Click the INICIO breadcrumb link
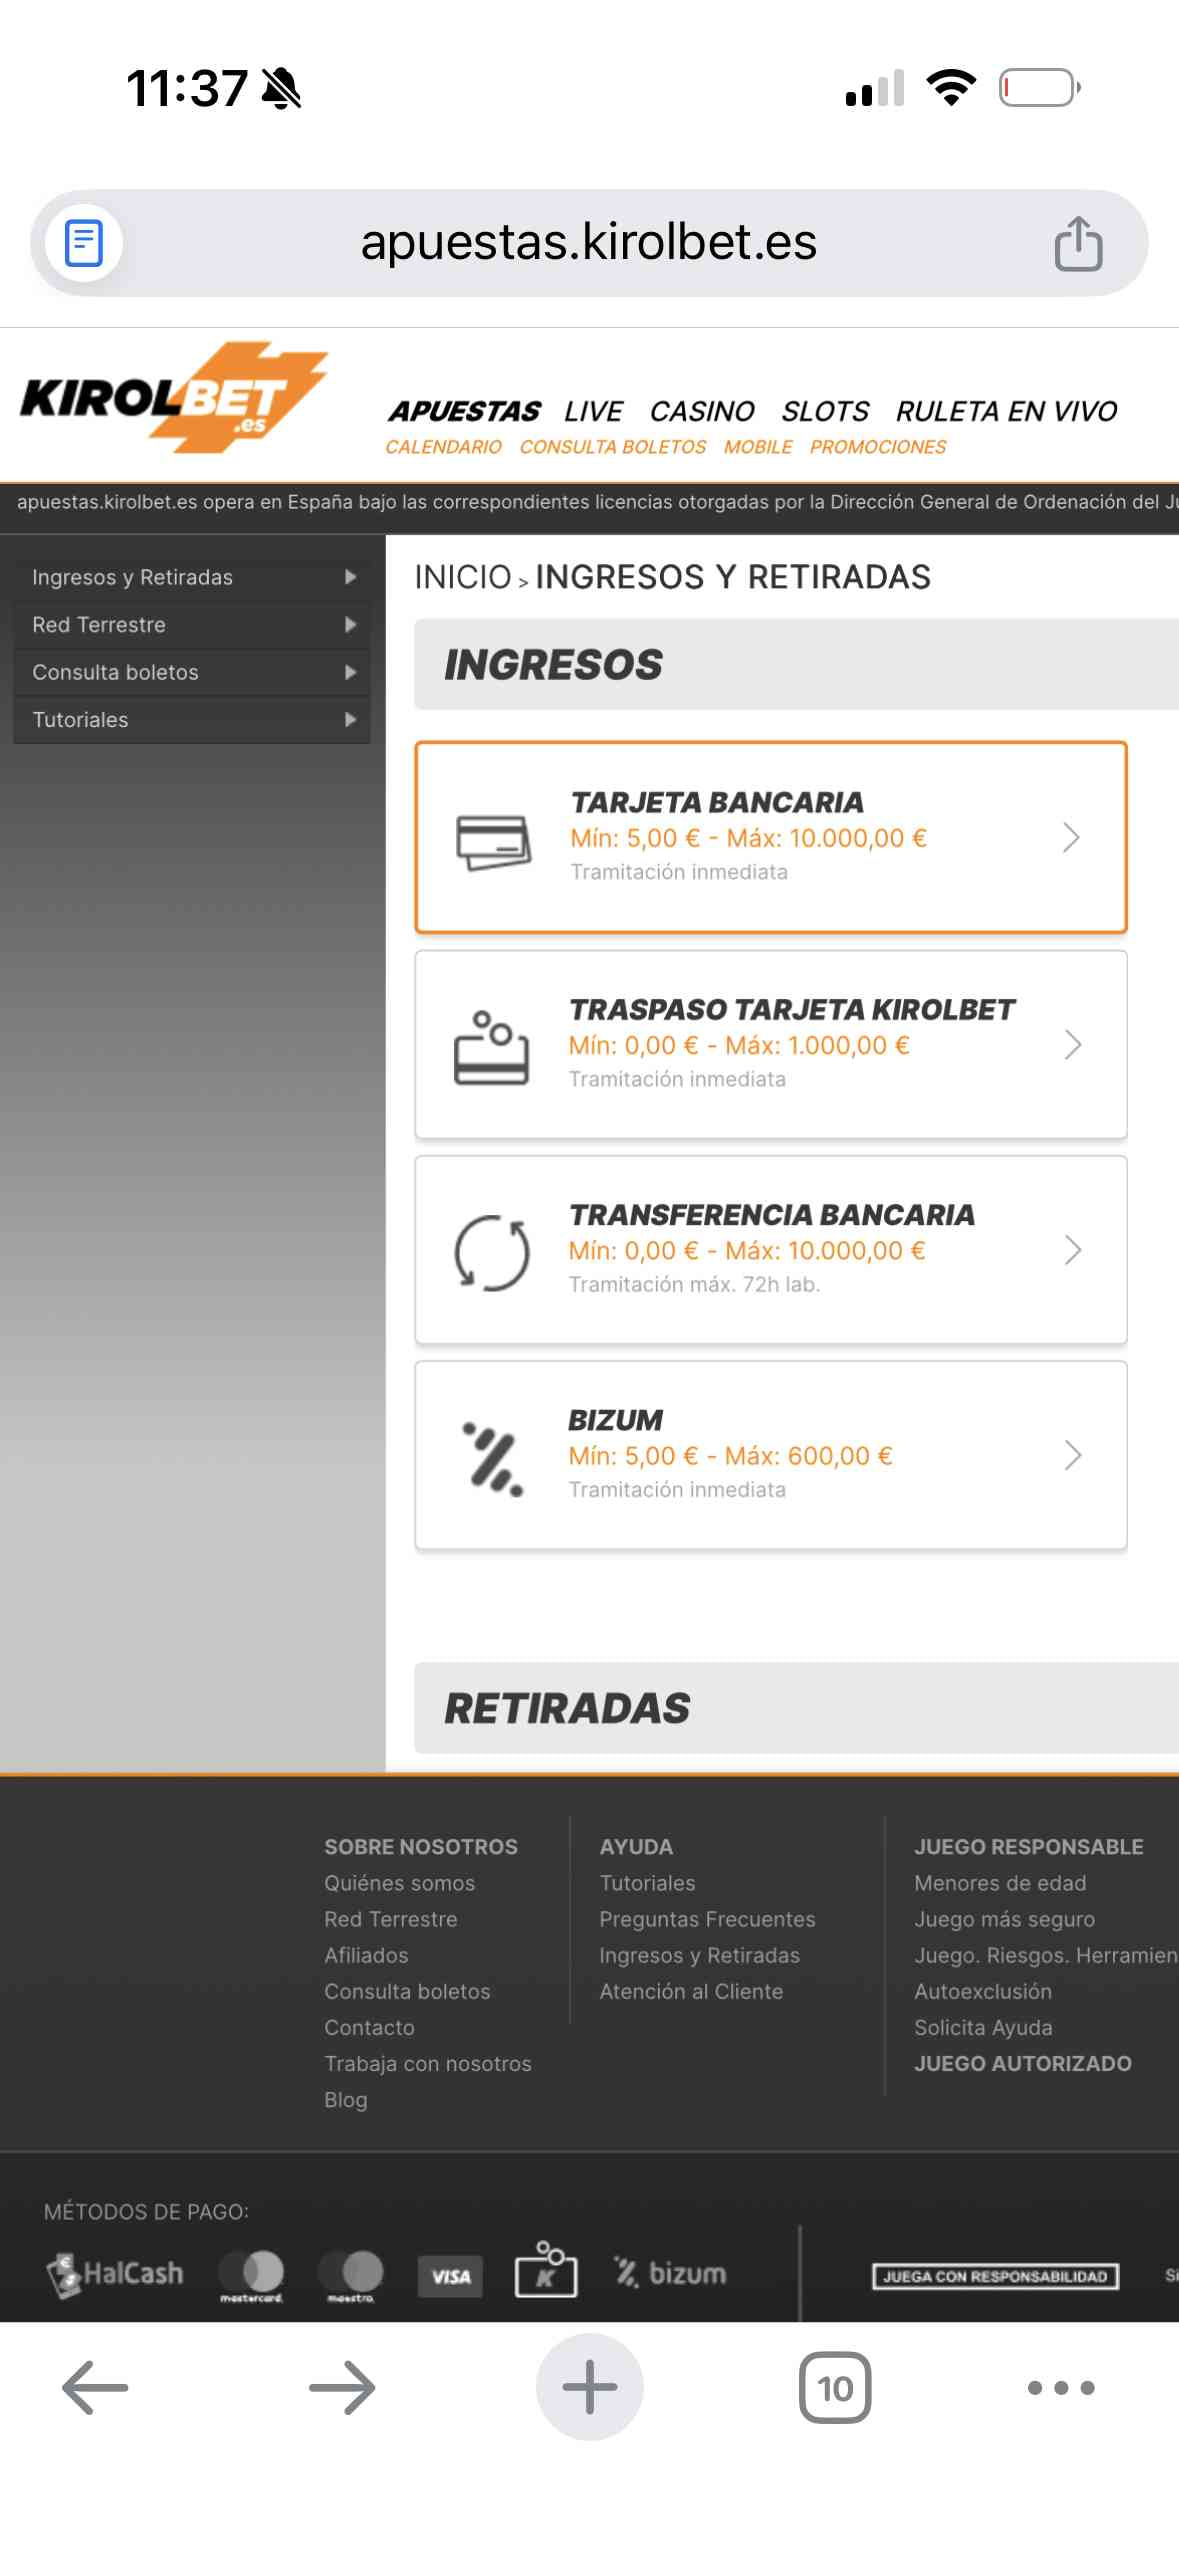The image size is (1179, 2556). click(x=463, y=577)
